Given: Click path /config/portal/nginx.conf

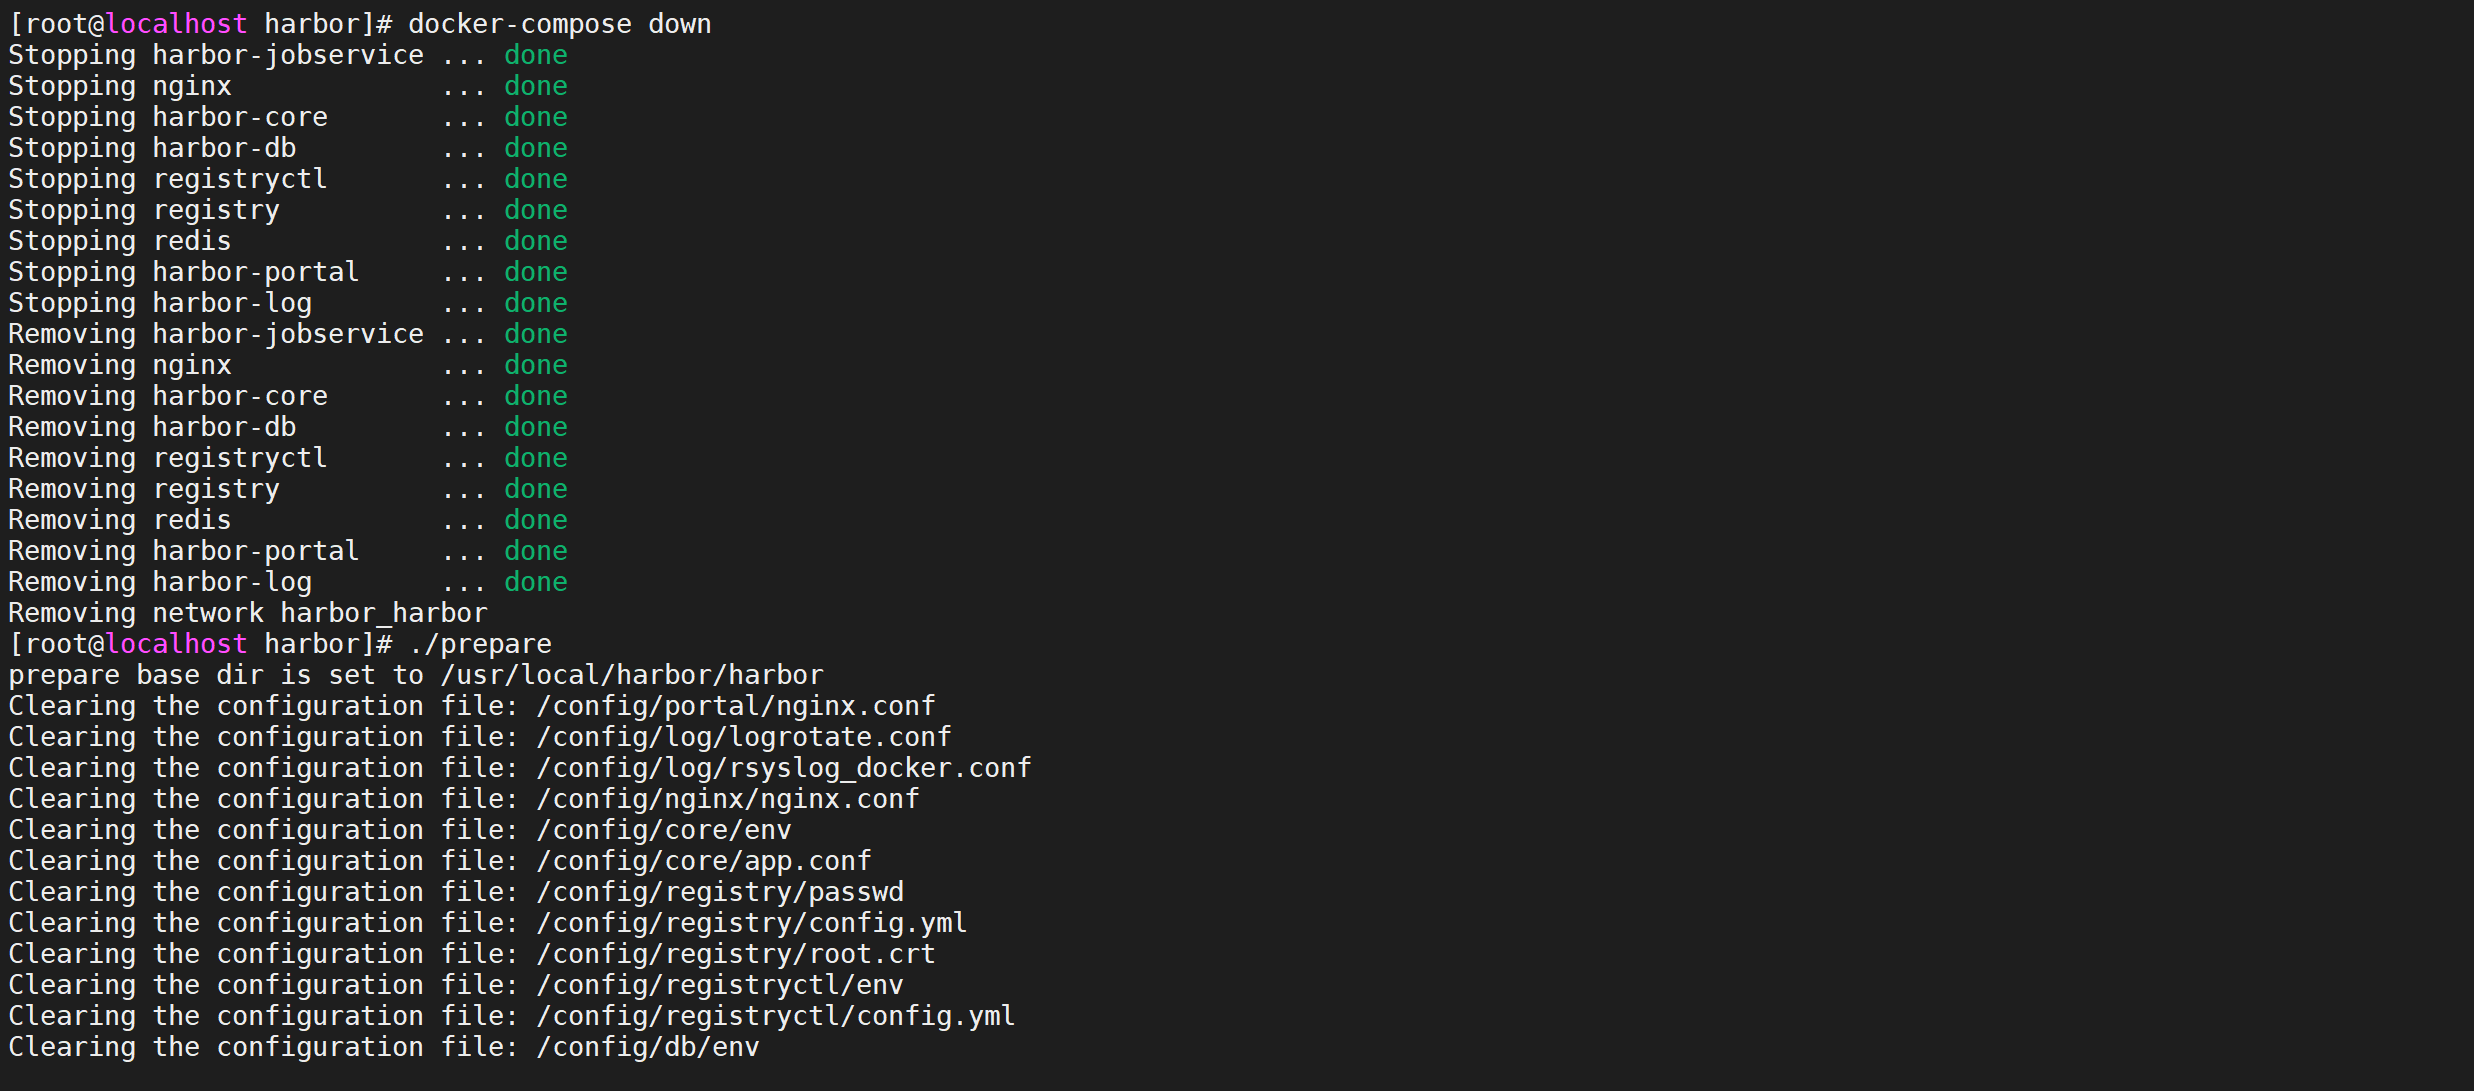Looking at the screenshot, I should pyautogui.click(x=736, y=706).
